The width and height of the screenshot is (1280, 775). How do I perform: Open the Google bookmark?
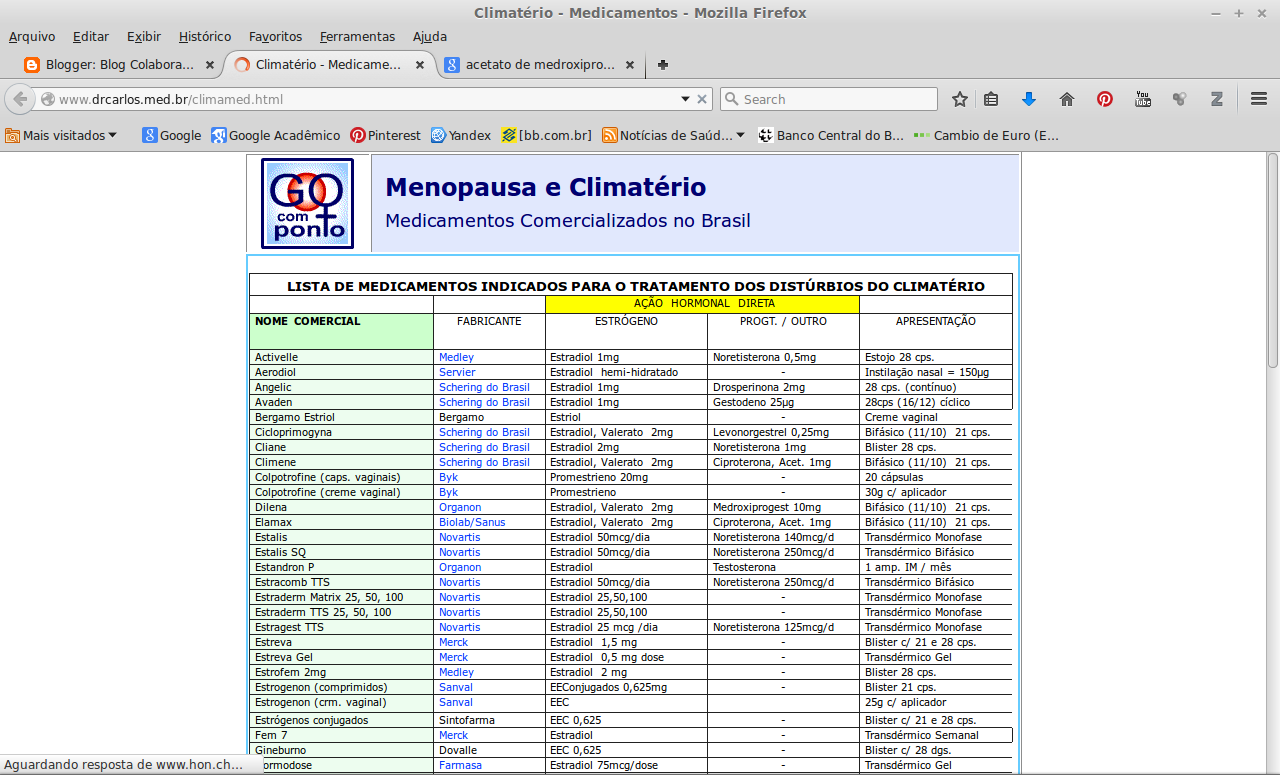click(x=171, y=135)
